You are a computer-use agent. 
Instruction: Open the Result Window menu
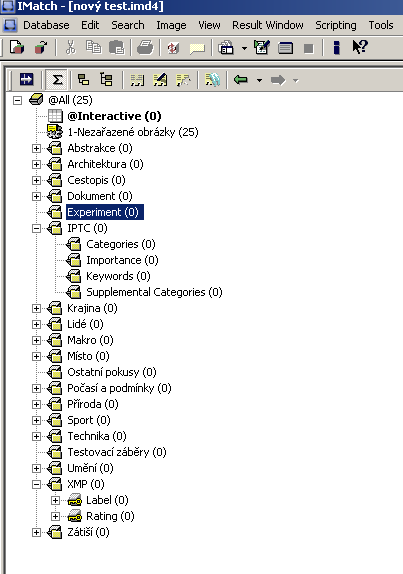click(x=268, y=25)
